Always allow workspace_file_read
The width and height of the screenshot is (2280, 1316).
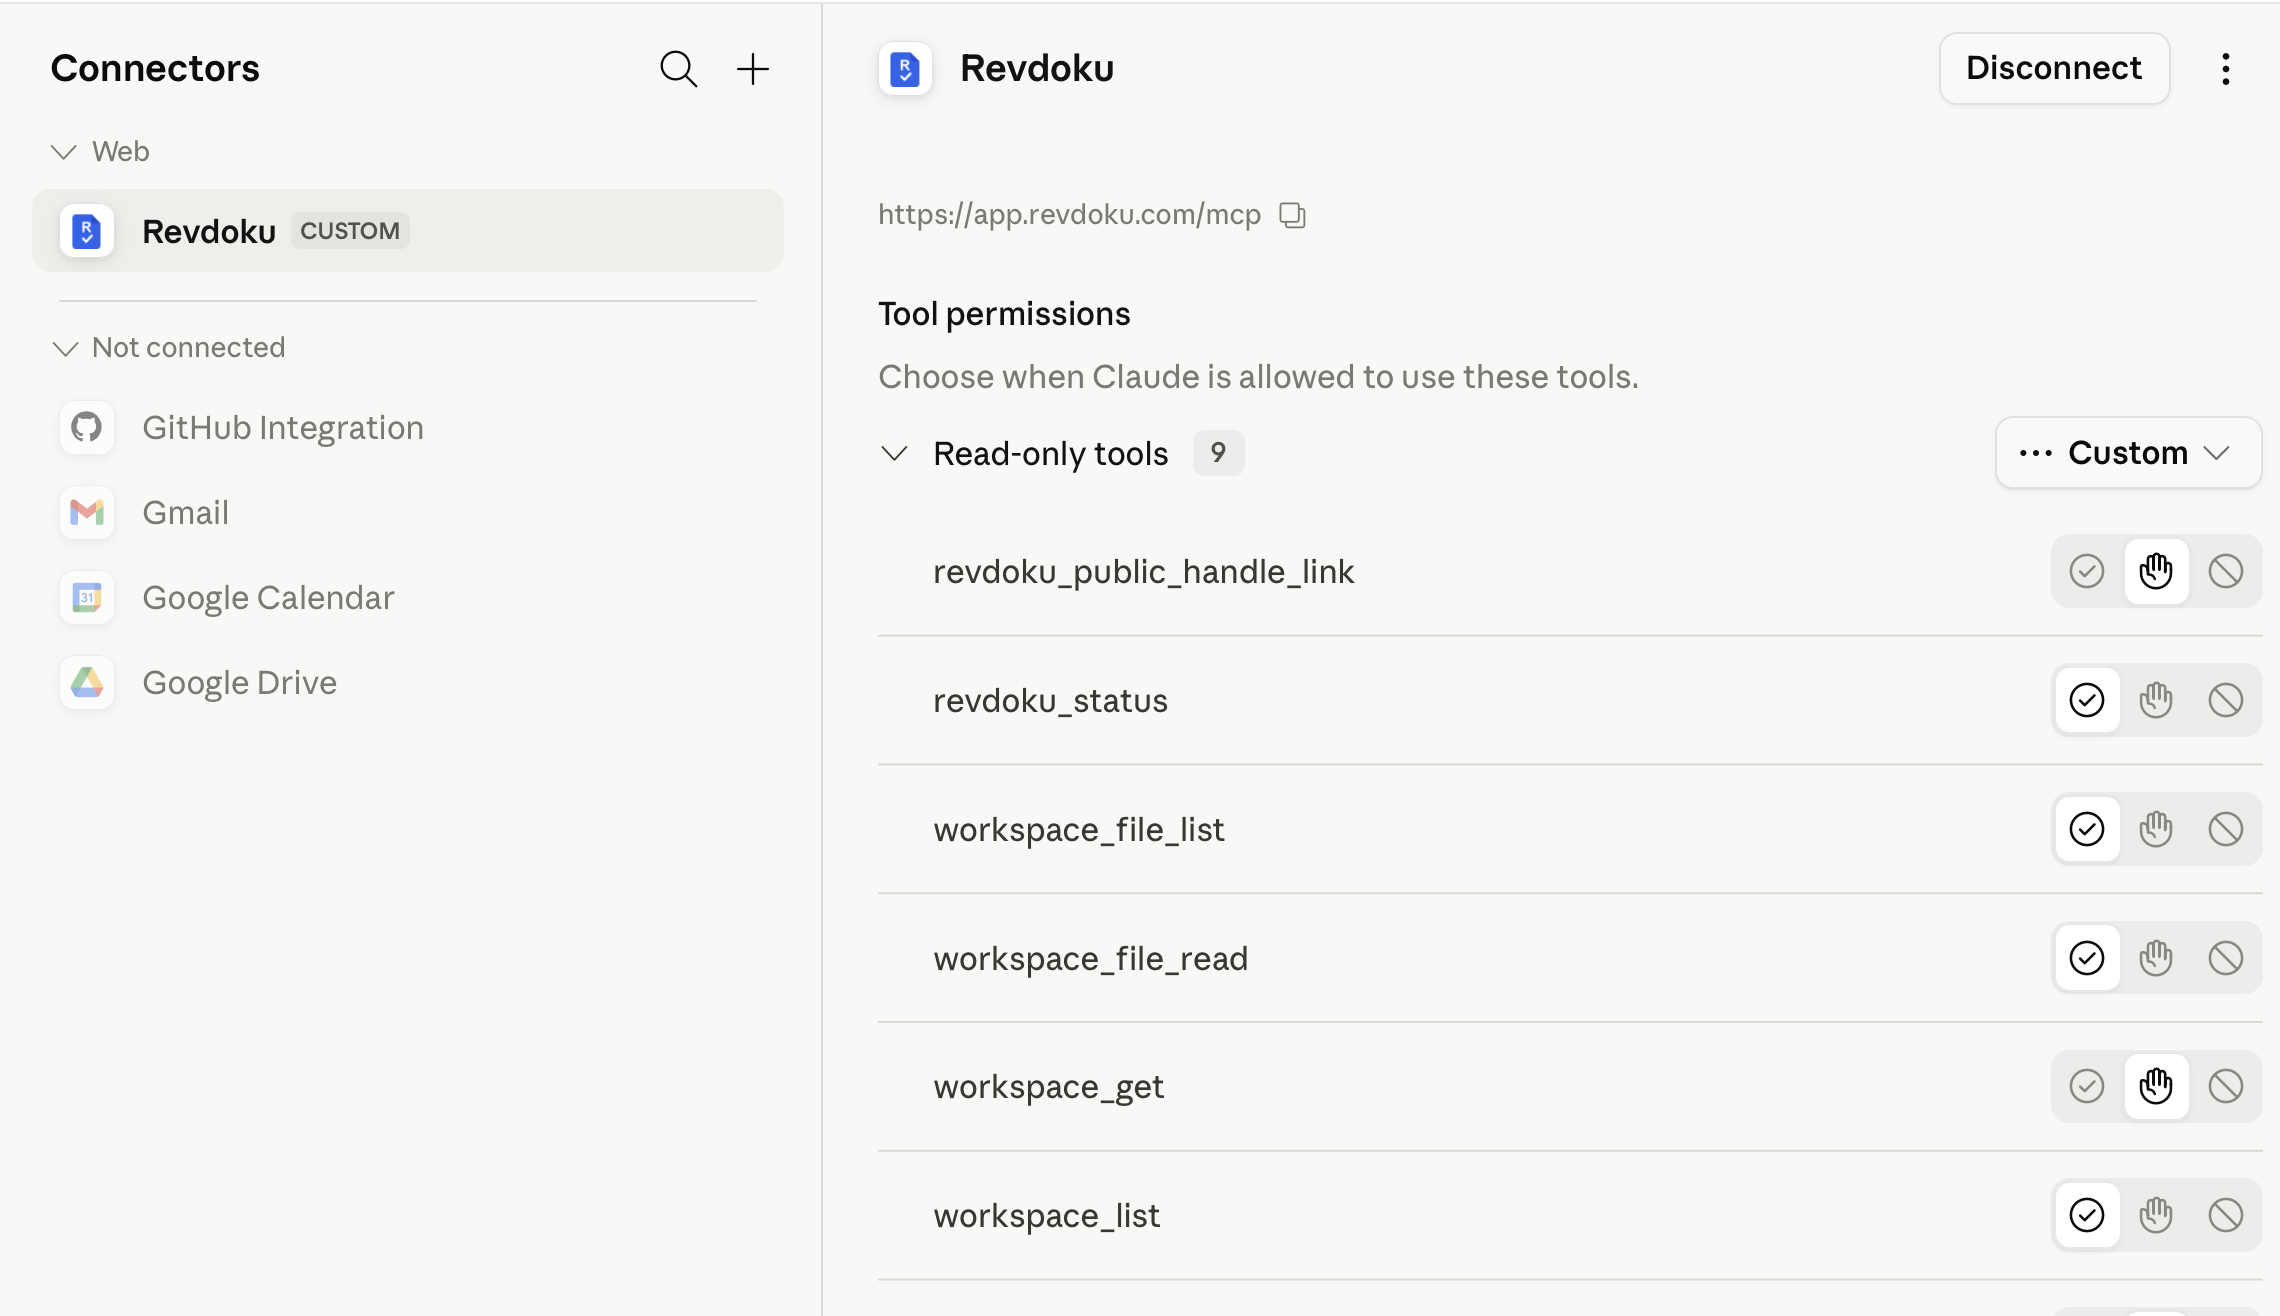(2087, 958)
